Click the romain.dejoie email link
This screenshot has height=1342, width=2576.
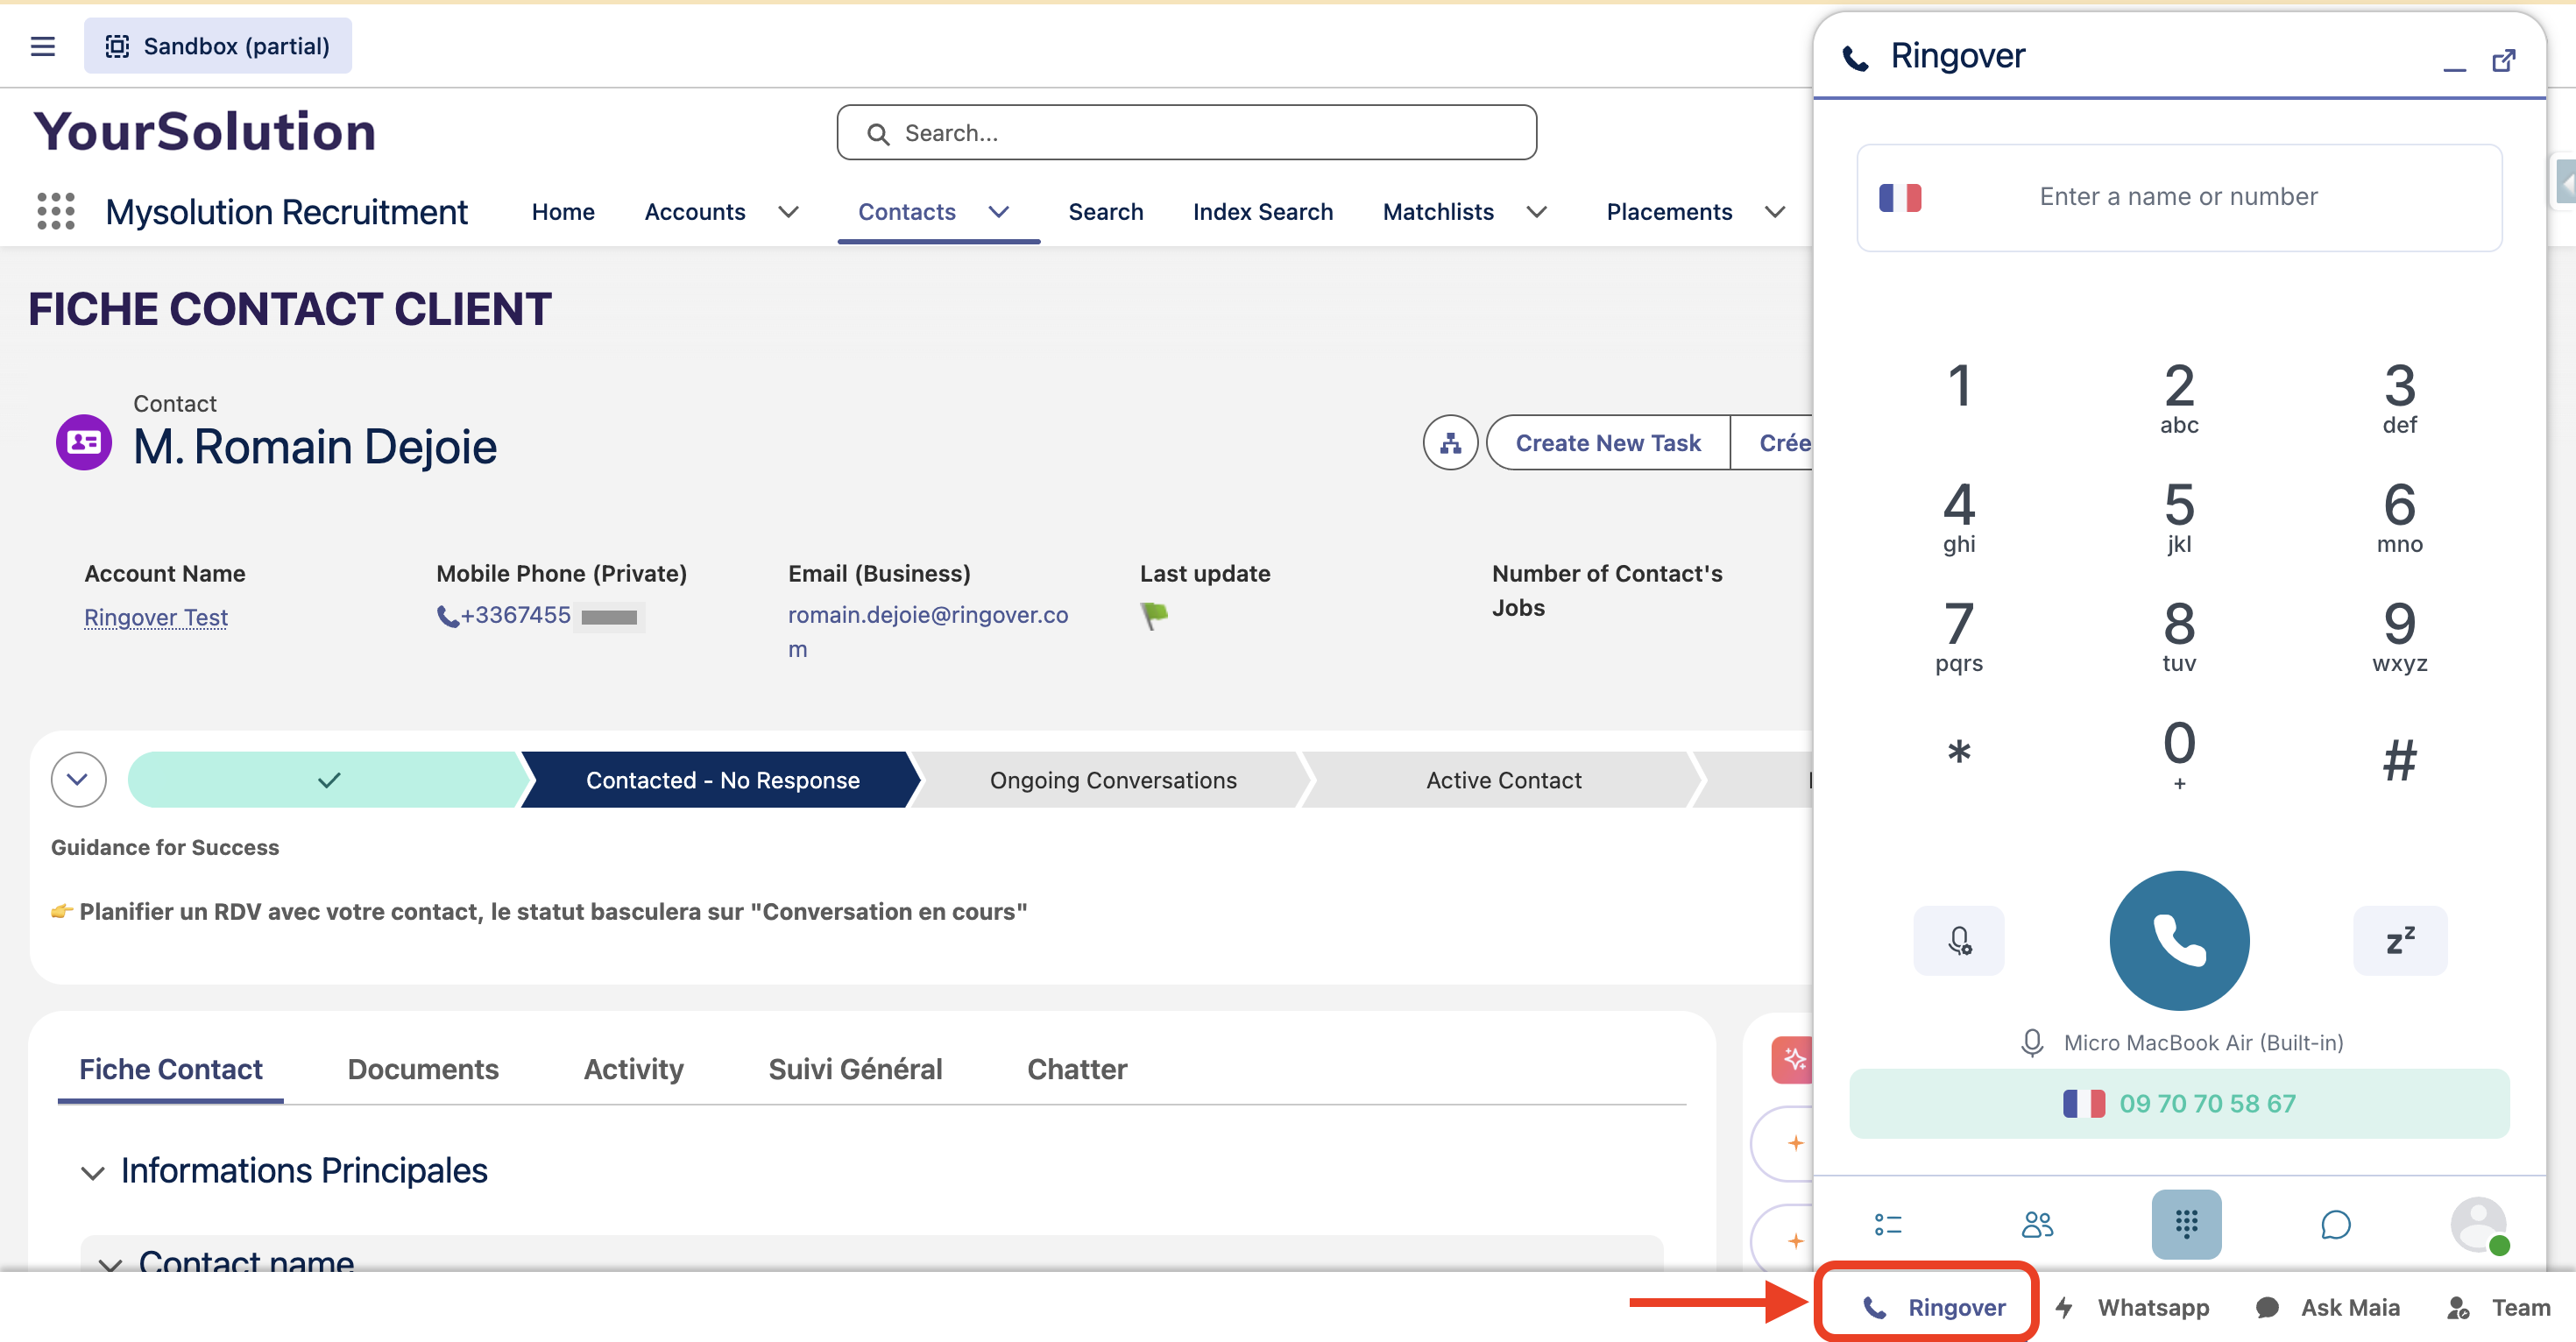(x=928, y=632)
